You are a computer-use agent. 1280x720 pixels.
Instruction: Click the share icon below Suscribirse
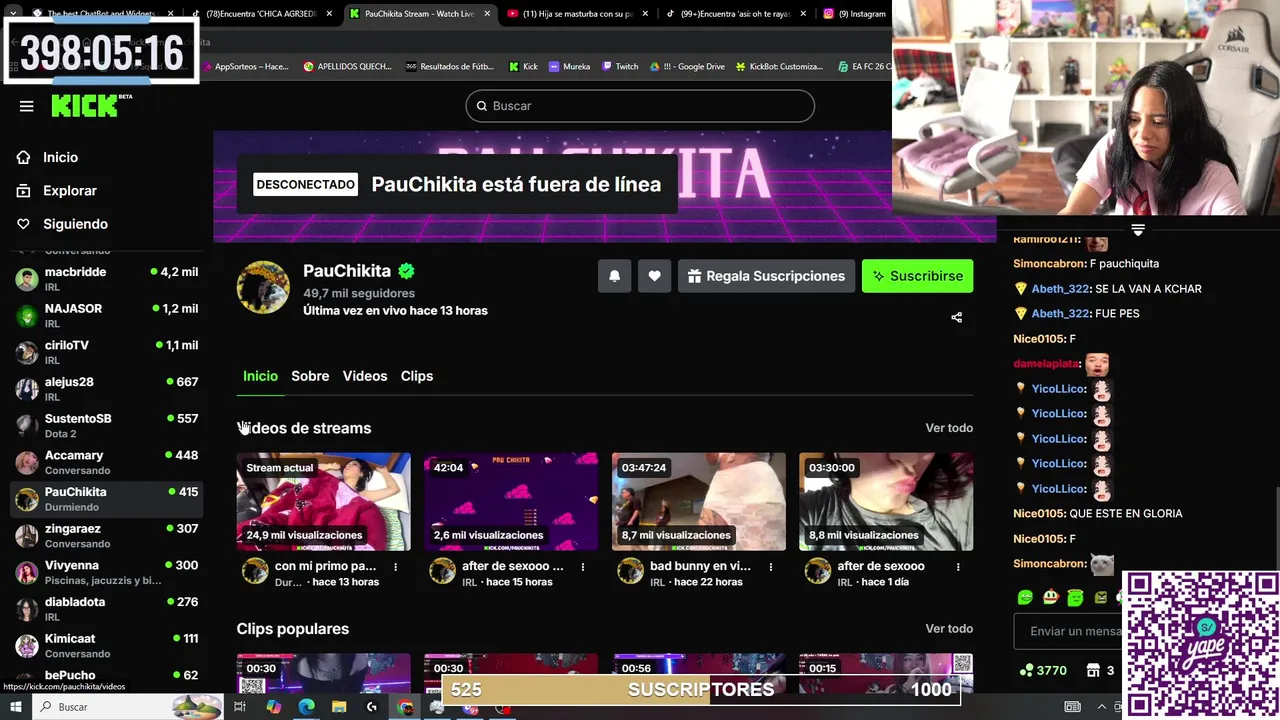[956, 317]
